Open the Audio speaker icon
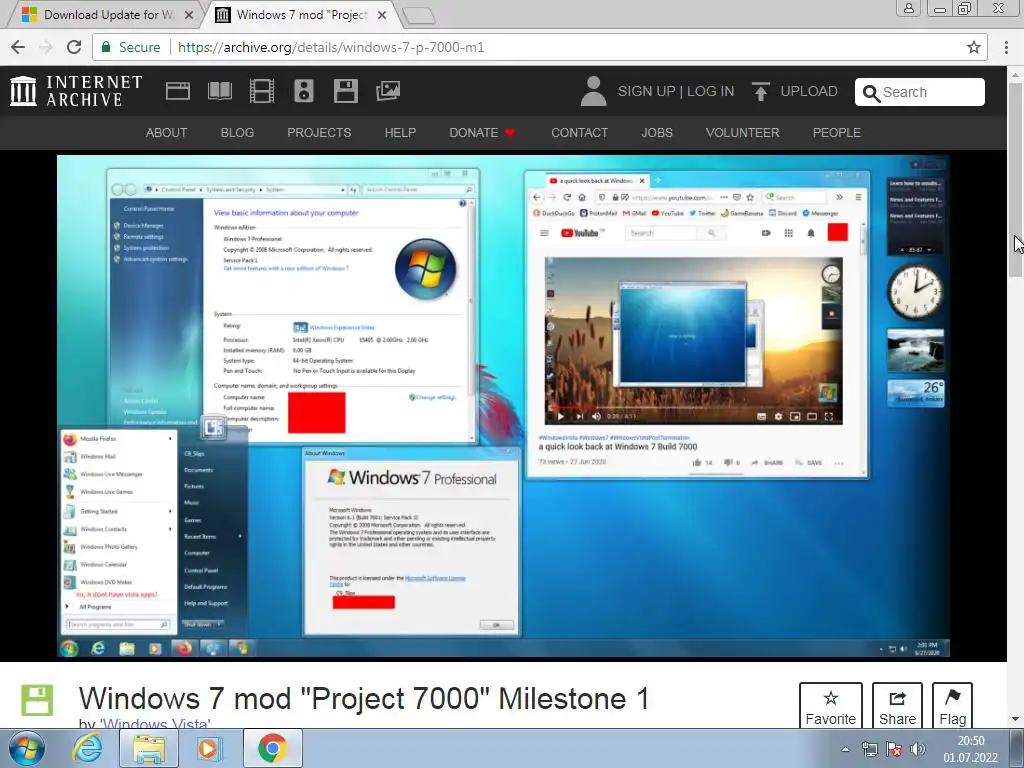The width and height of the screenshot is (1024, 768). click(x=304, y=91)
